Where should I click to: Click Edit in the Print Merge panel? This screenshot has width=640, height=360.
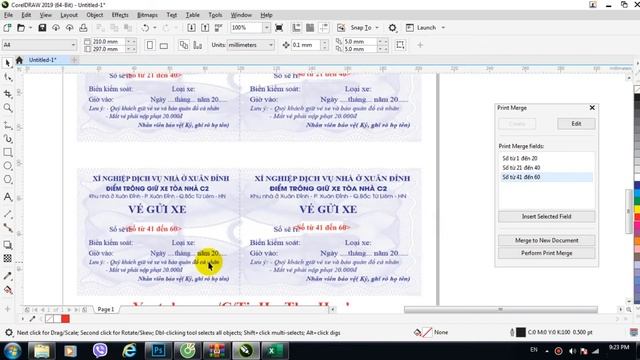(x=576, y=124)
